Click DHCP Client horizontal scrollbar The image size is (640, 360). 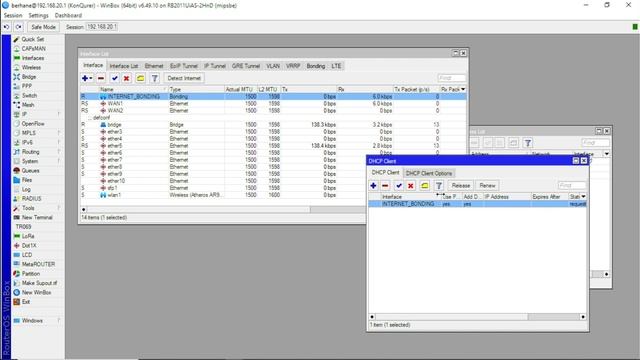pos(477,317)
